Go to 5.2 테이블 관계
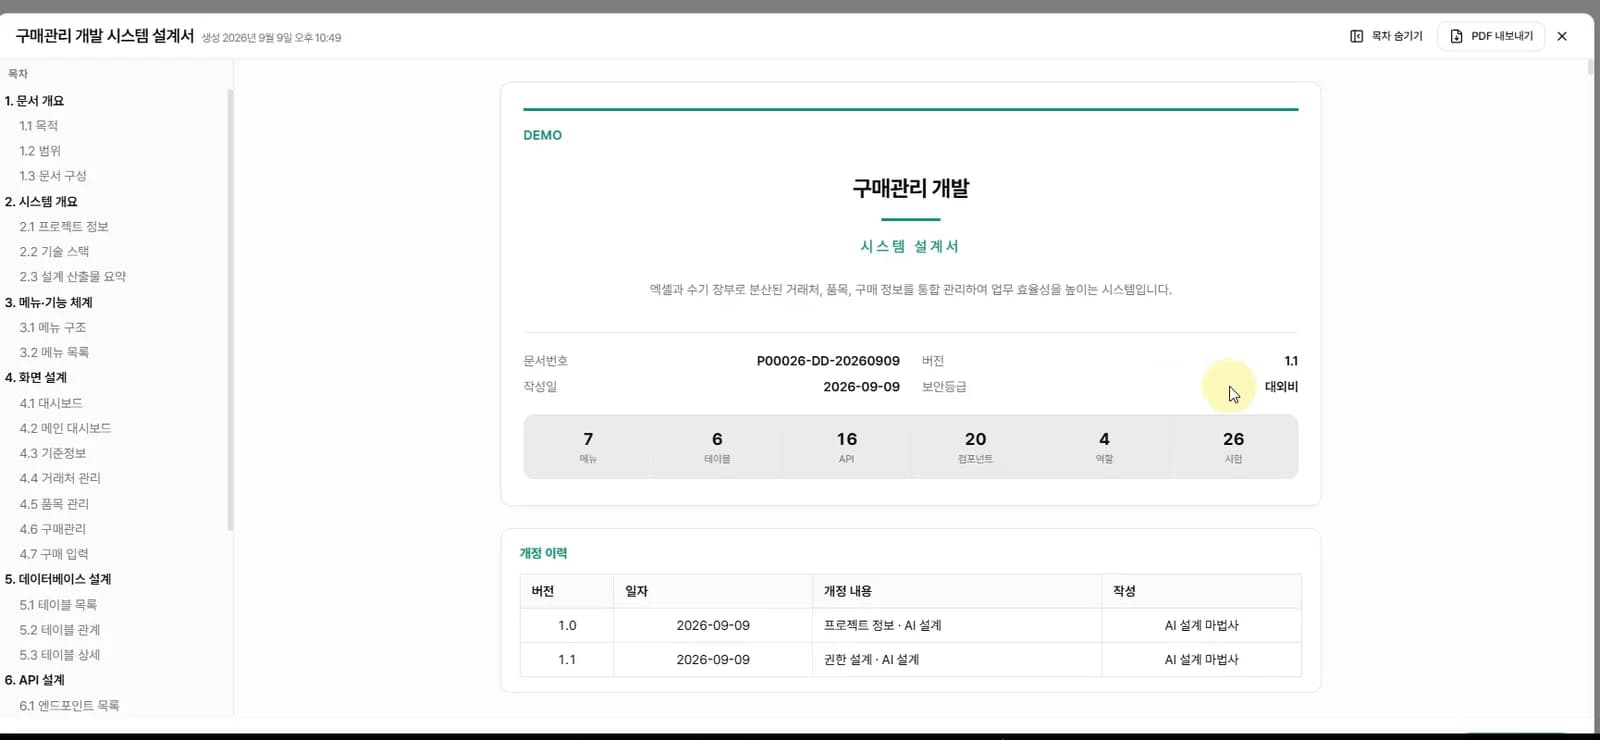The image size is (1600, 740). pos(60,631)
